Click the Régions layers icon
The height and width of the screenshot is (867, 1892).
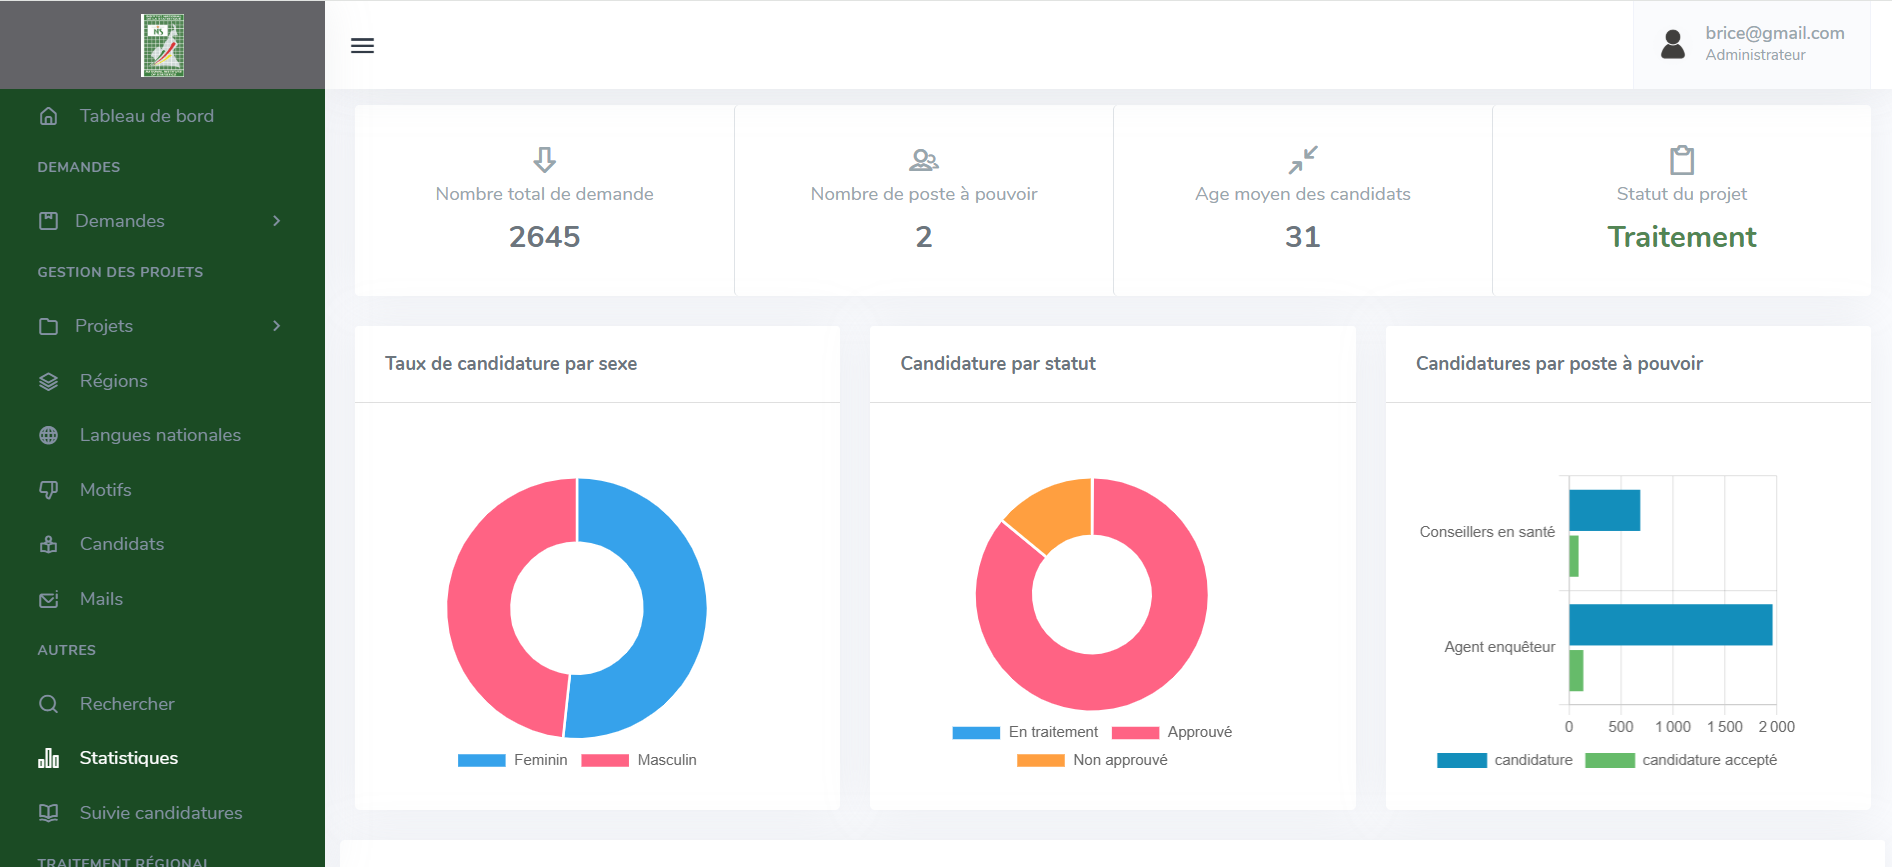pyautogui.click(x=48, y=381)
